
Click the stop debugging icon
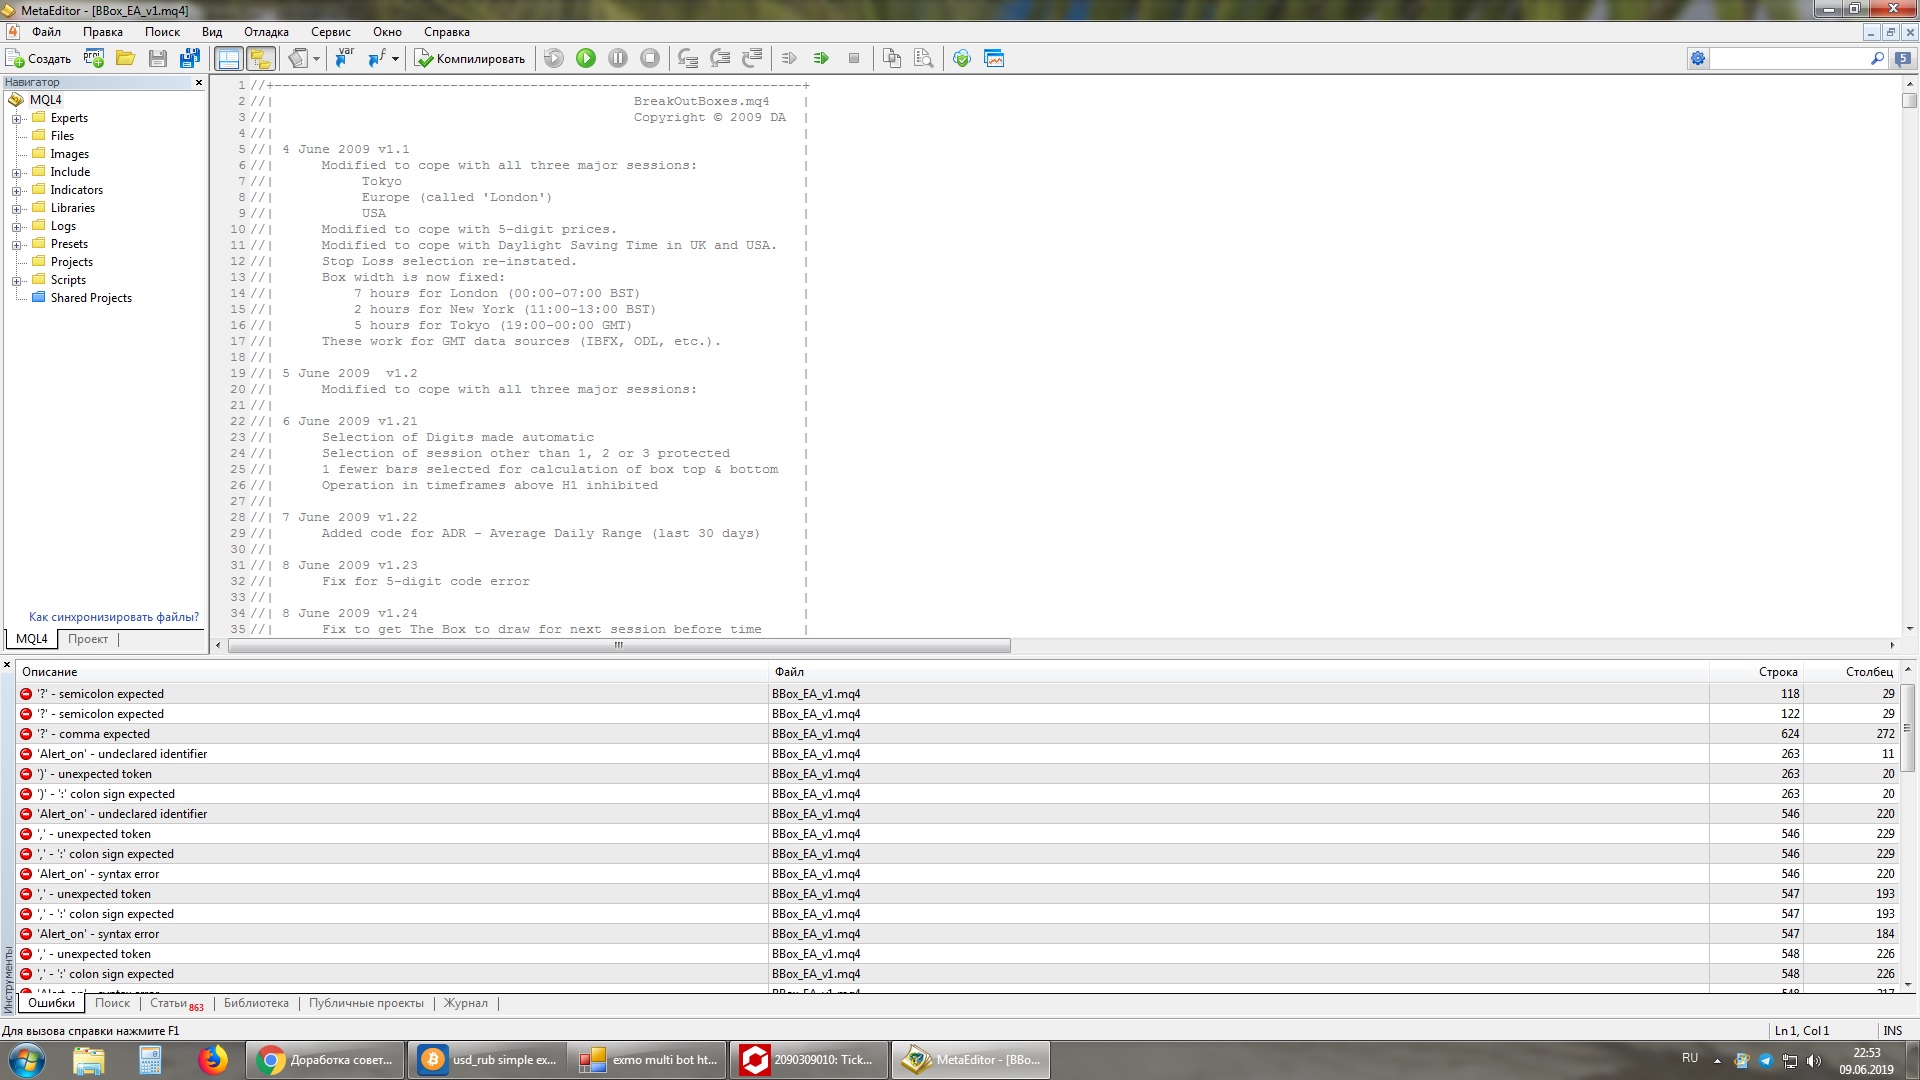(x=650, y=58)
